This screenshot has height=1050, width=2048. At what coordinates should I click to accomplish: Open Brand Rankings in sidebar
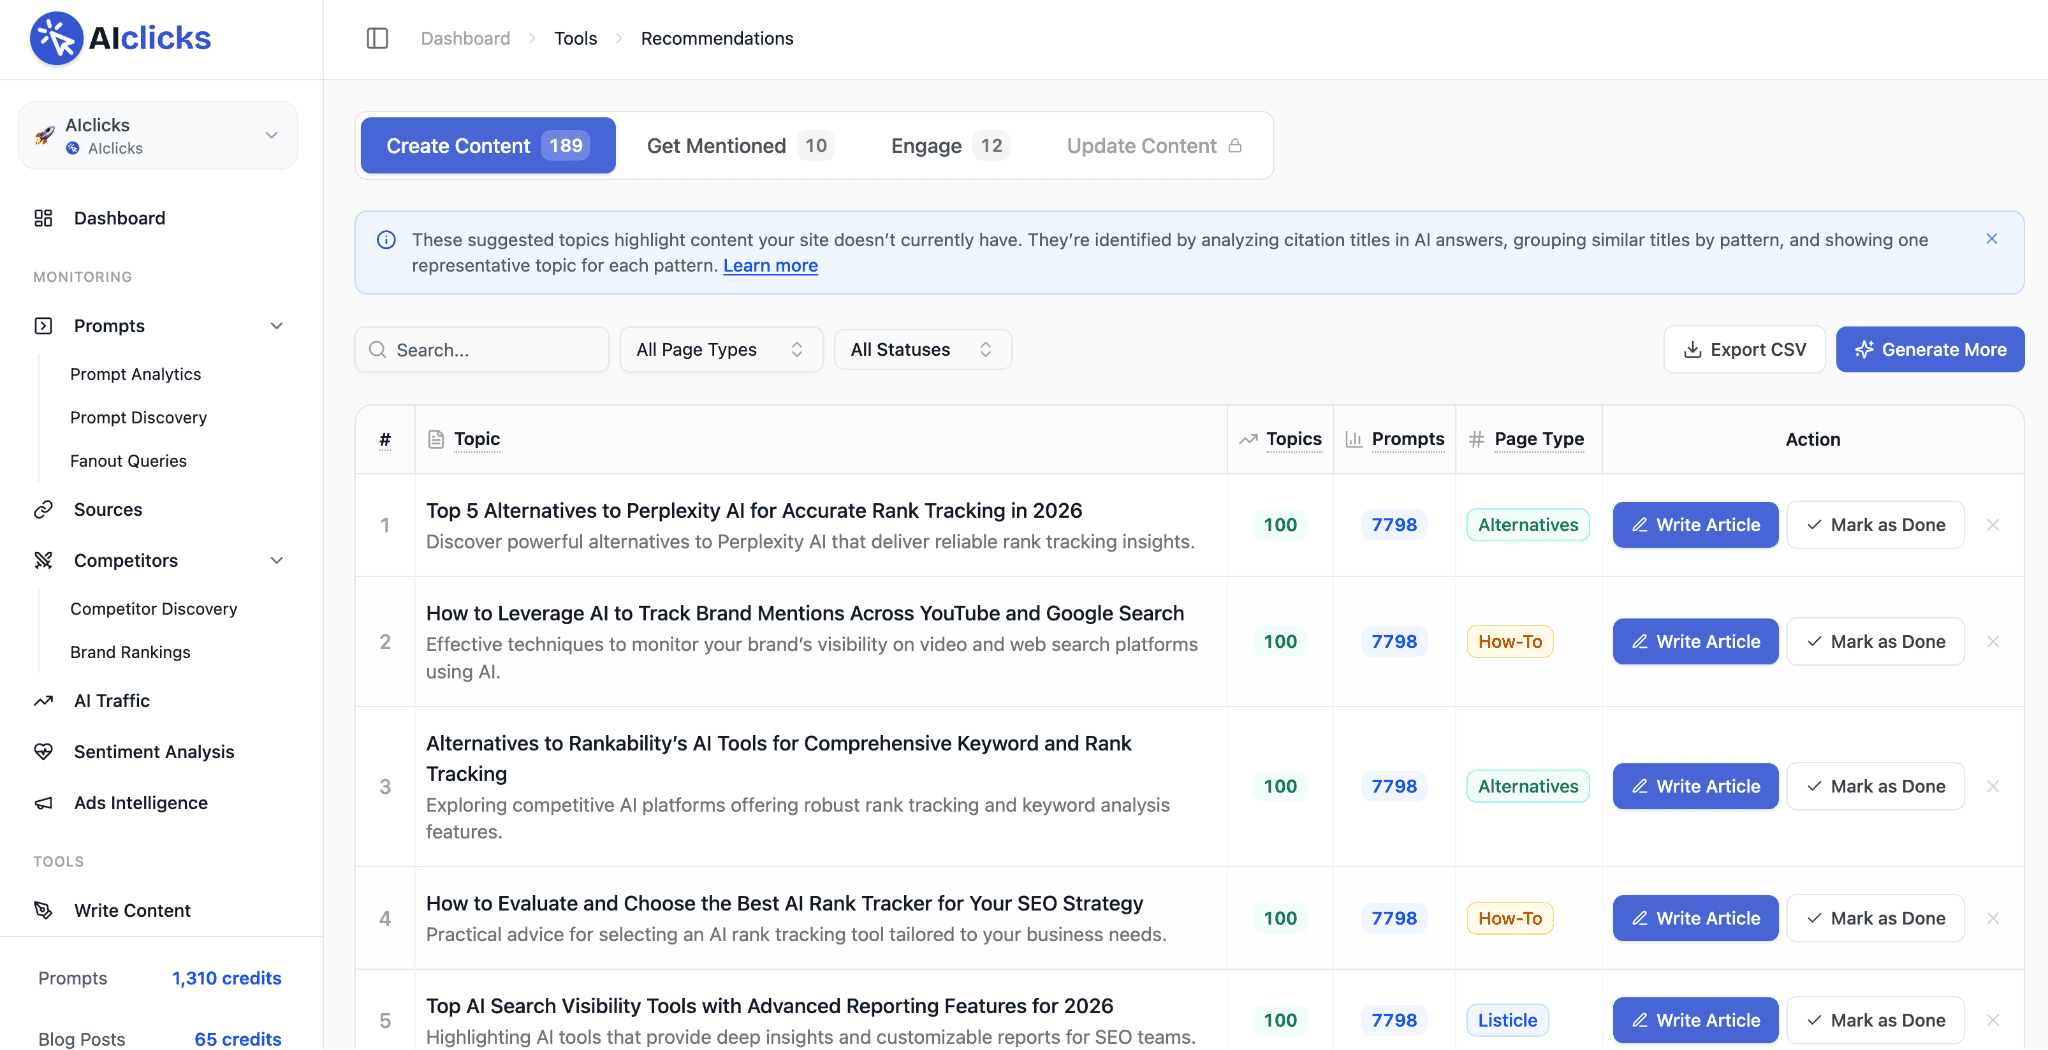coord(130,652)
